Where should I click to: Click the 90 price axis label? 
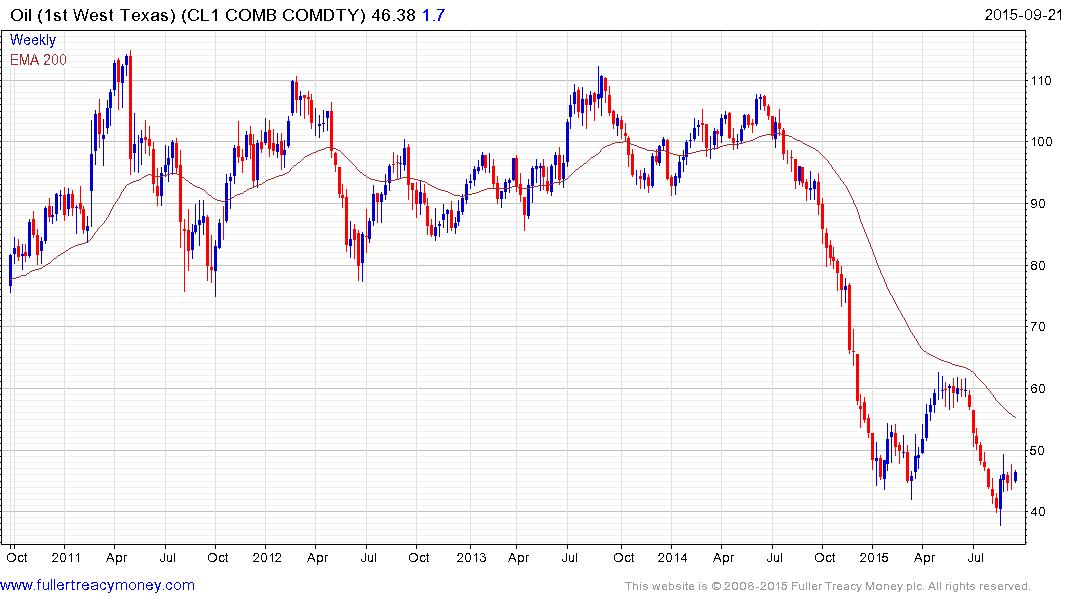(x=1038, y=204)
